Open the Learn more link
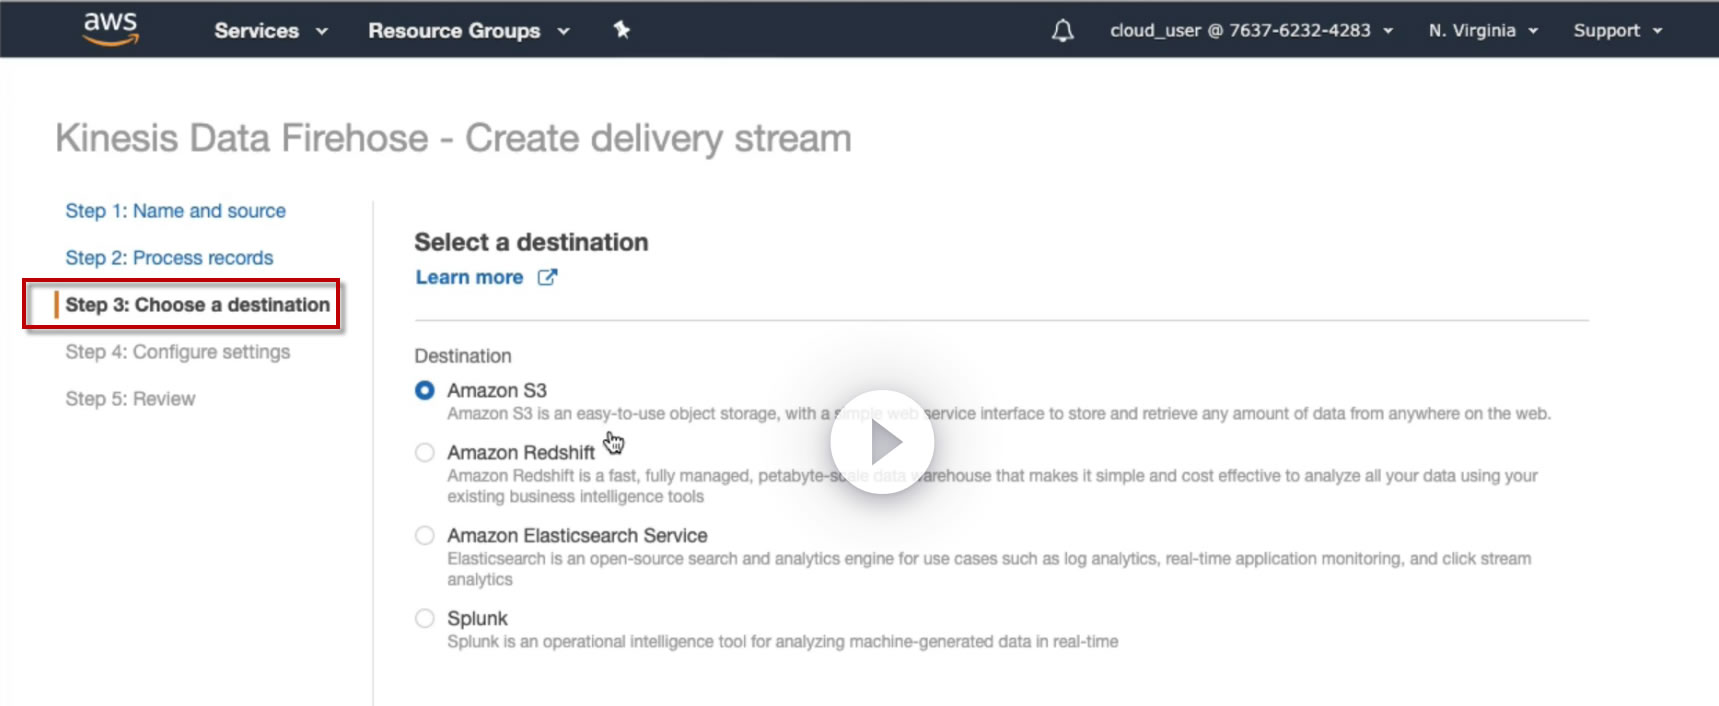The height and width of the screenshot is (706, 1719). coord(469,277)
